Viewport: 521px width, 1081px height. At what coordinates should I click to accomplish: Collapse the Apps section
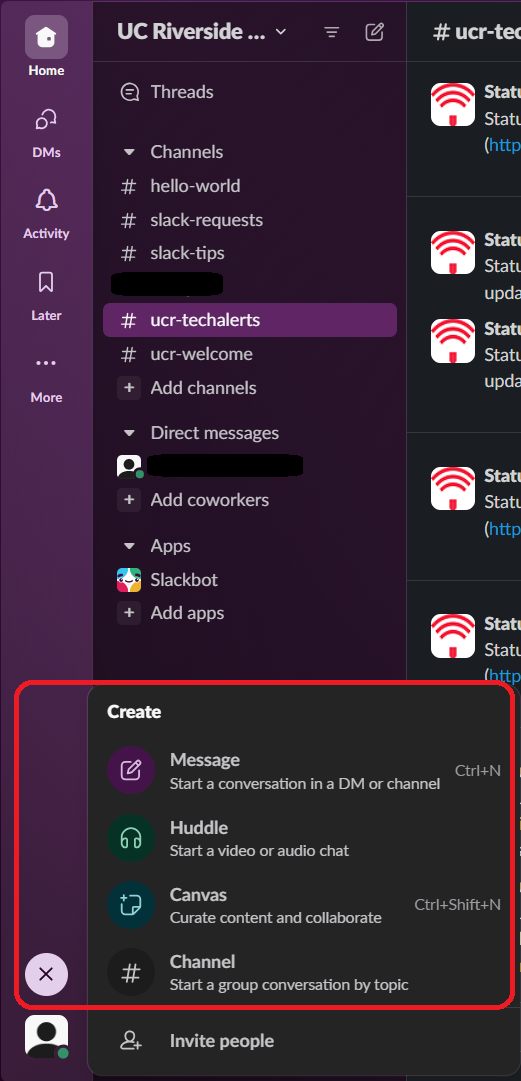[x=129, y=546]
